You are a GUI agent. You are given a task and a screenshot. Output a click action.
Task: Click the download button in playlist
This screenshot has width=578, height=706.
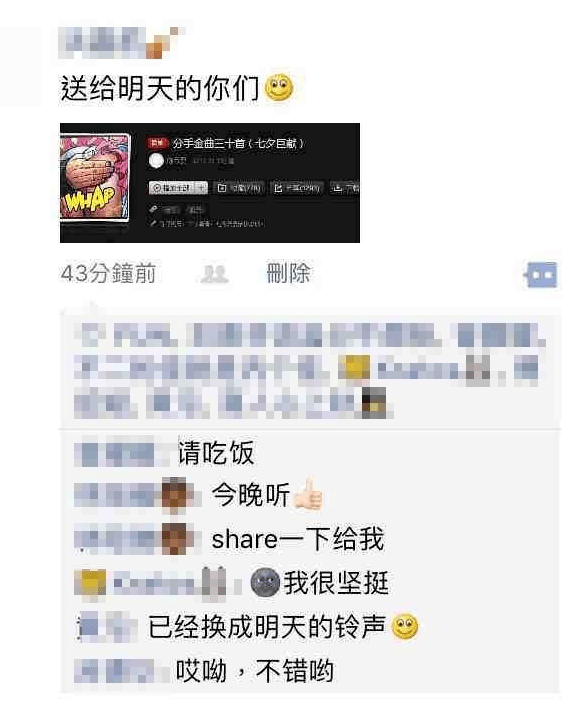click(x=345, y=188)
